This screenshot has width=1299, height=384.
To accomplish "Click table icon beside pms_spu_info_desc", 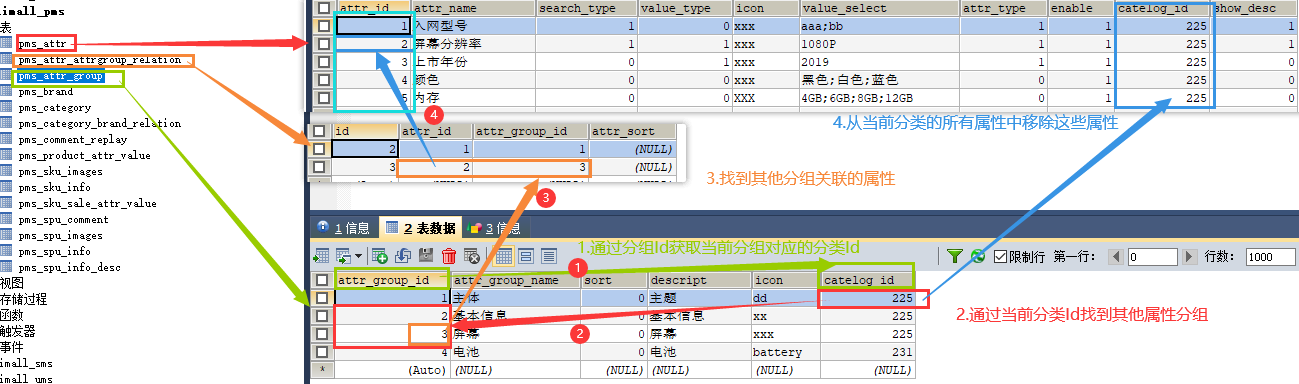I will [x=7, y=268].
